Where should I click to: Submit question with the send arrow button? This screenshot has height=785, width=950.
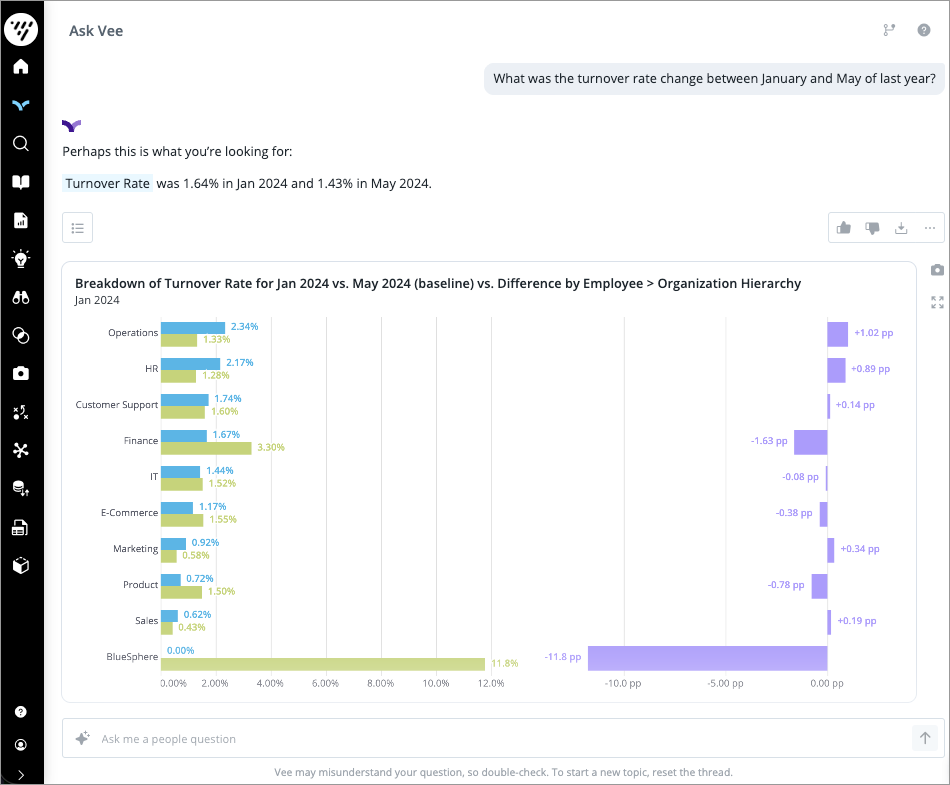925,738
